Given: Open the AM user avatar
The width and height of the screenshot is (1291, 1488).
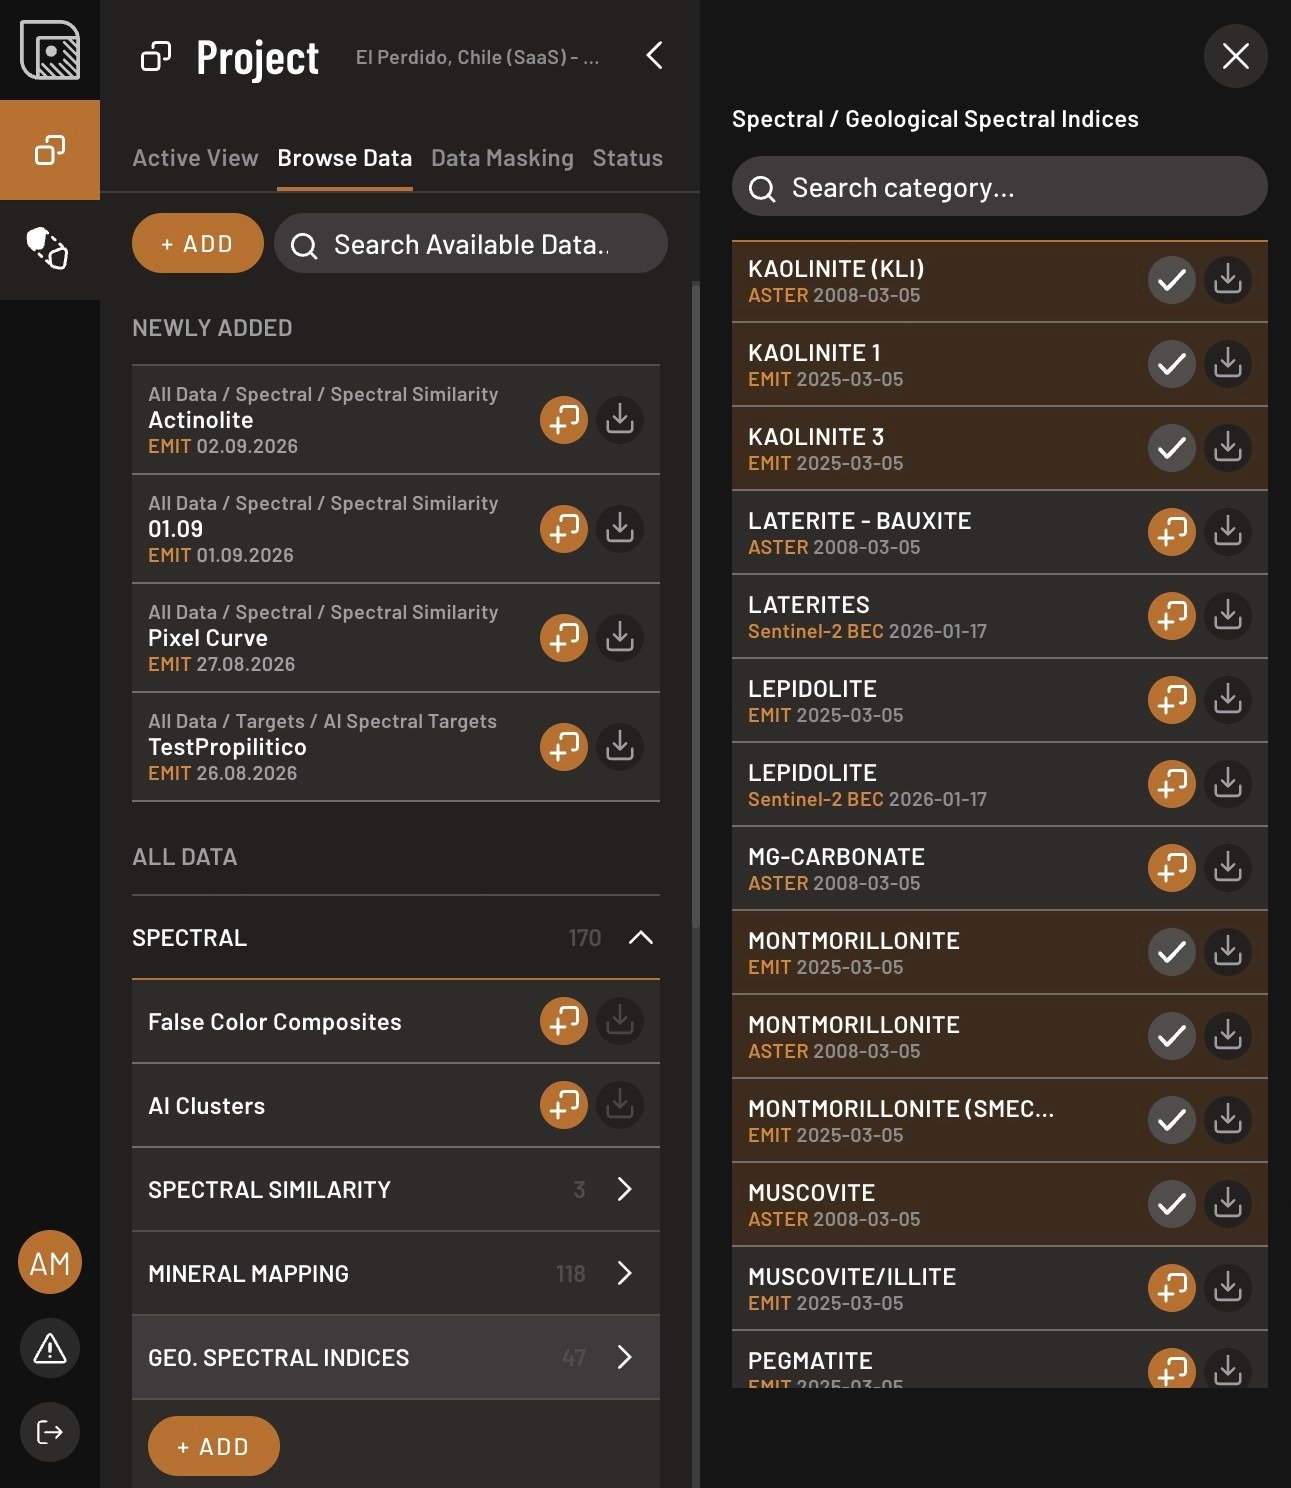Looking at the screenshot, I should click(x=50, y=1262).
